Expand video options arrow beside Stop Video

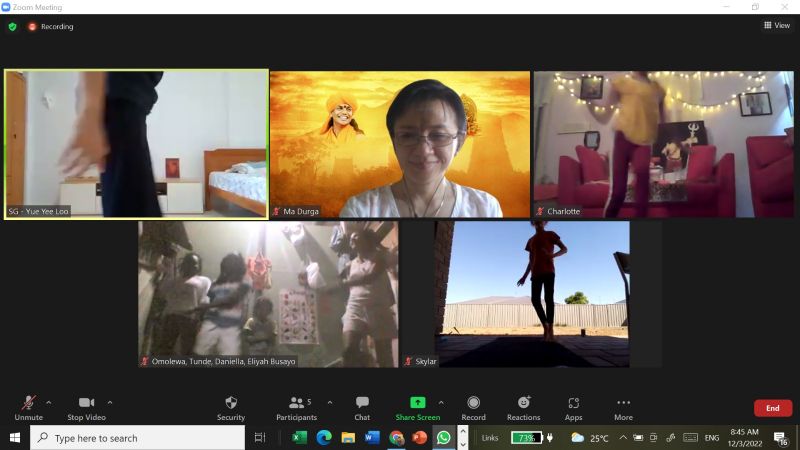coord(110,402)
